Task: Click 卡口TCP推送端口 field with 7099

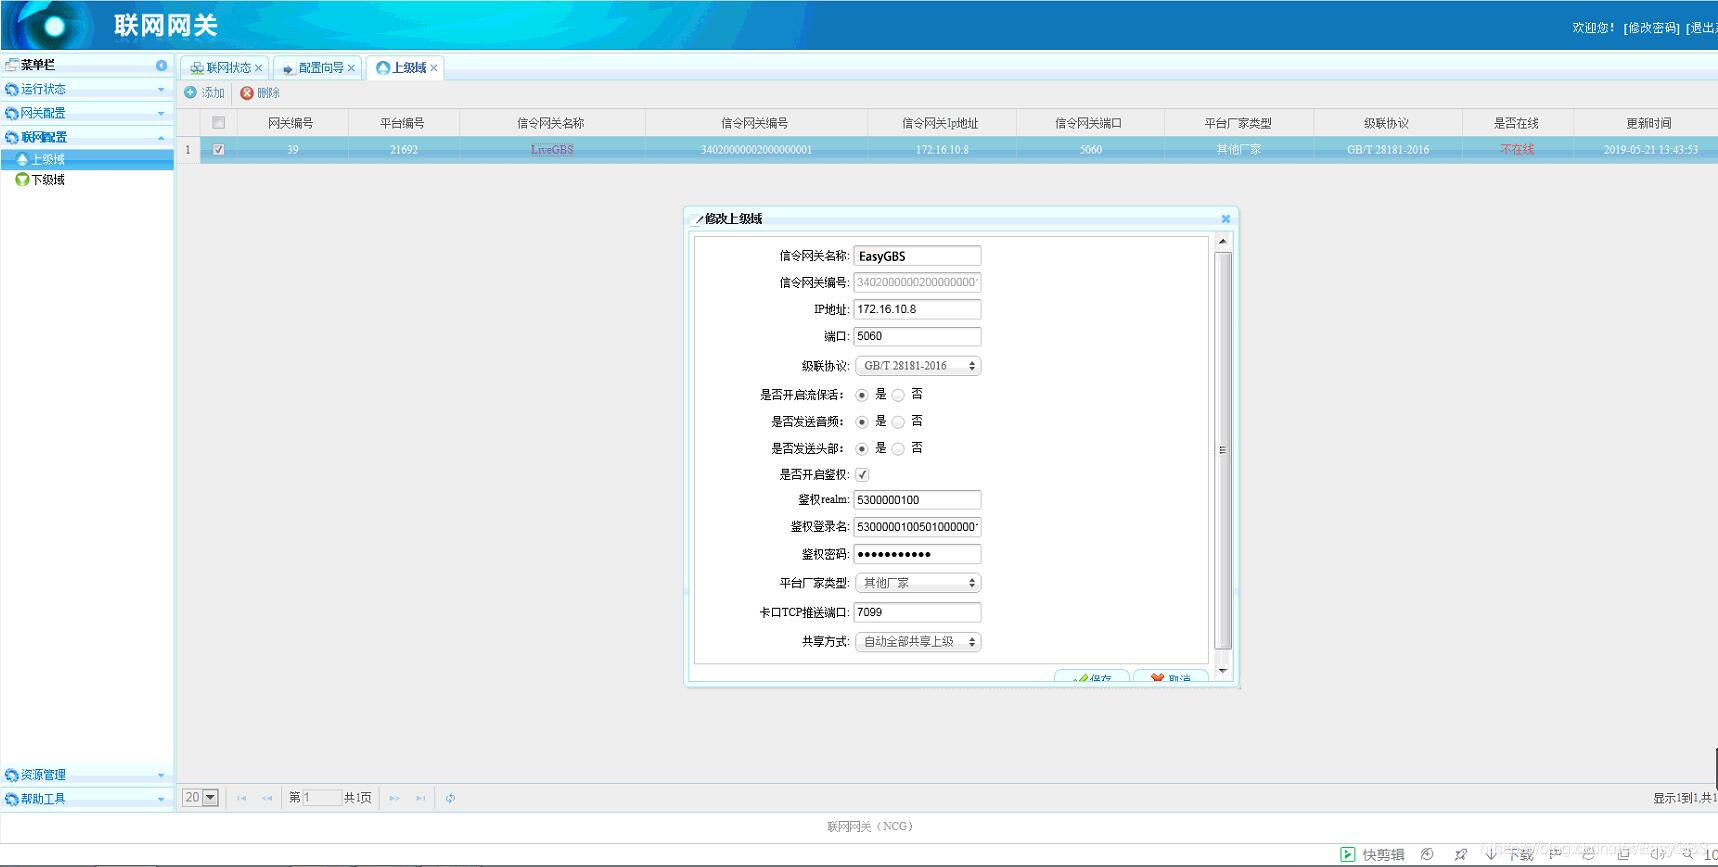Action: point(917,612)
